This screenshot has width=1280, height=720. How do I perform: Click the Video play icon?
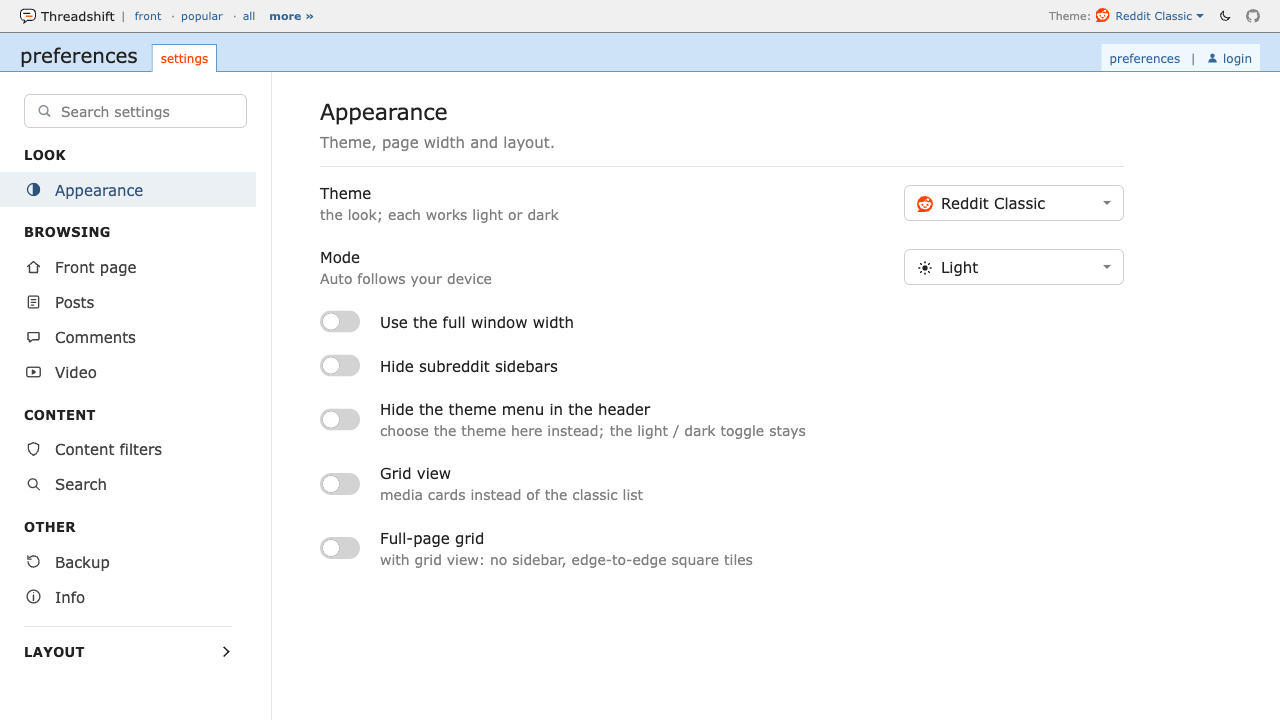pos(34,372)
